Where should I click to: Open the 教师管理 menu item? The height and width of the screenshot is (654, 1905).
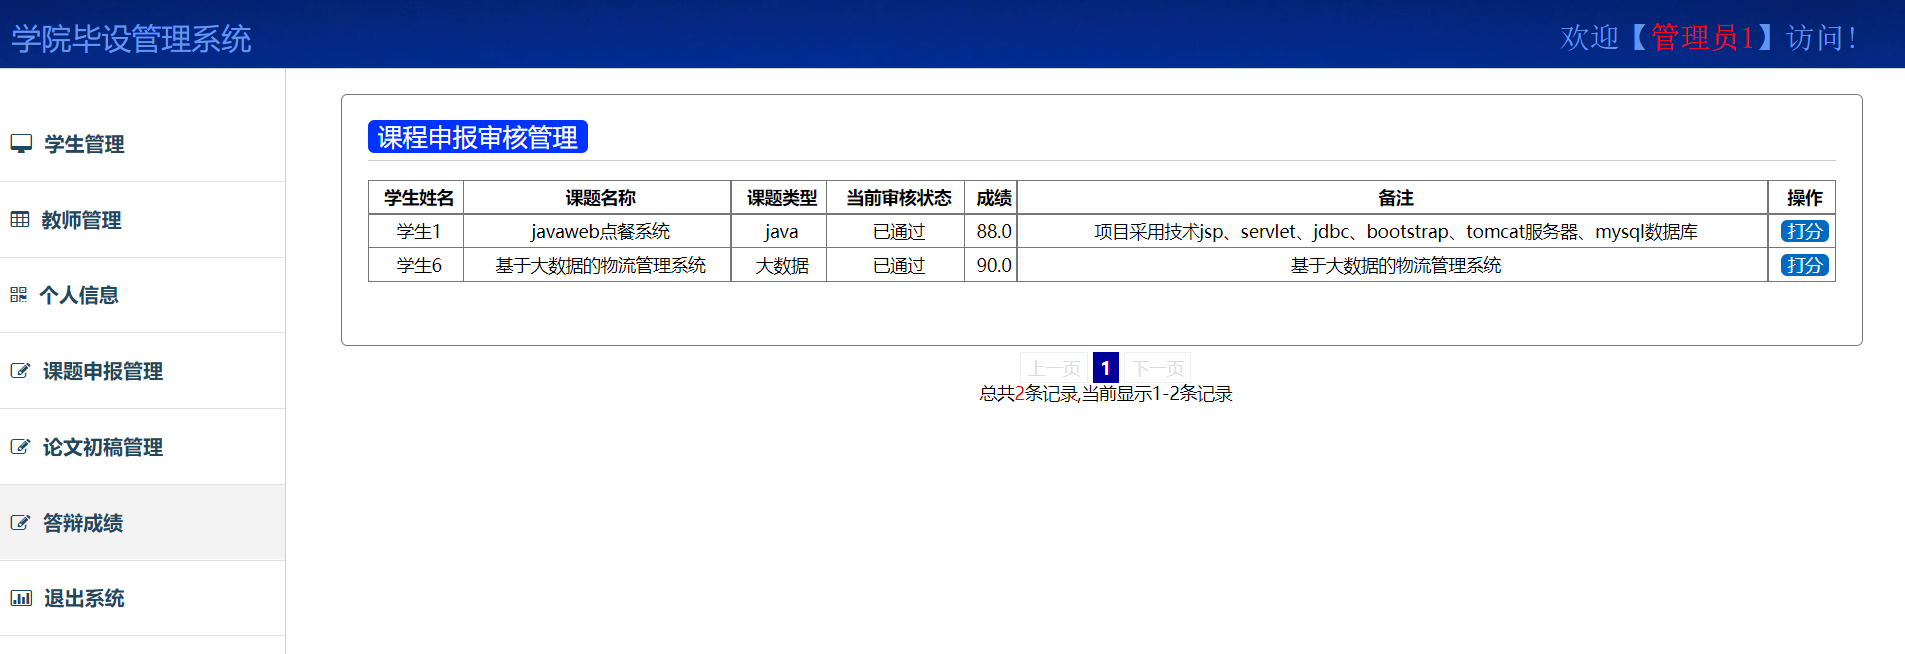point(81,220)
